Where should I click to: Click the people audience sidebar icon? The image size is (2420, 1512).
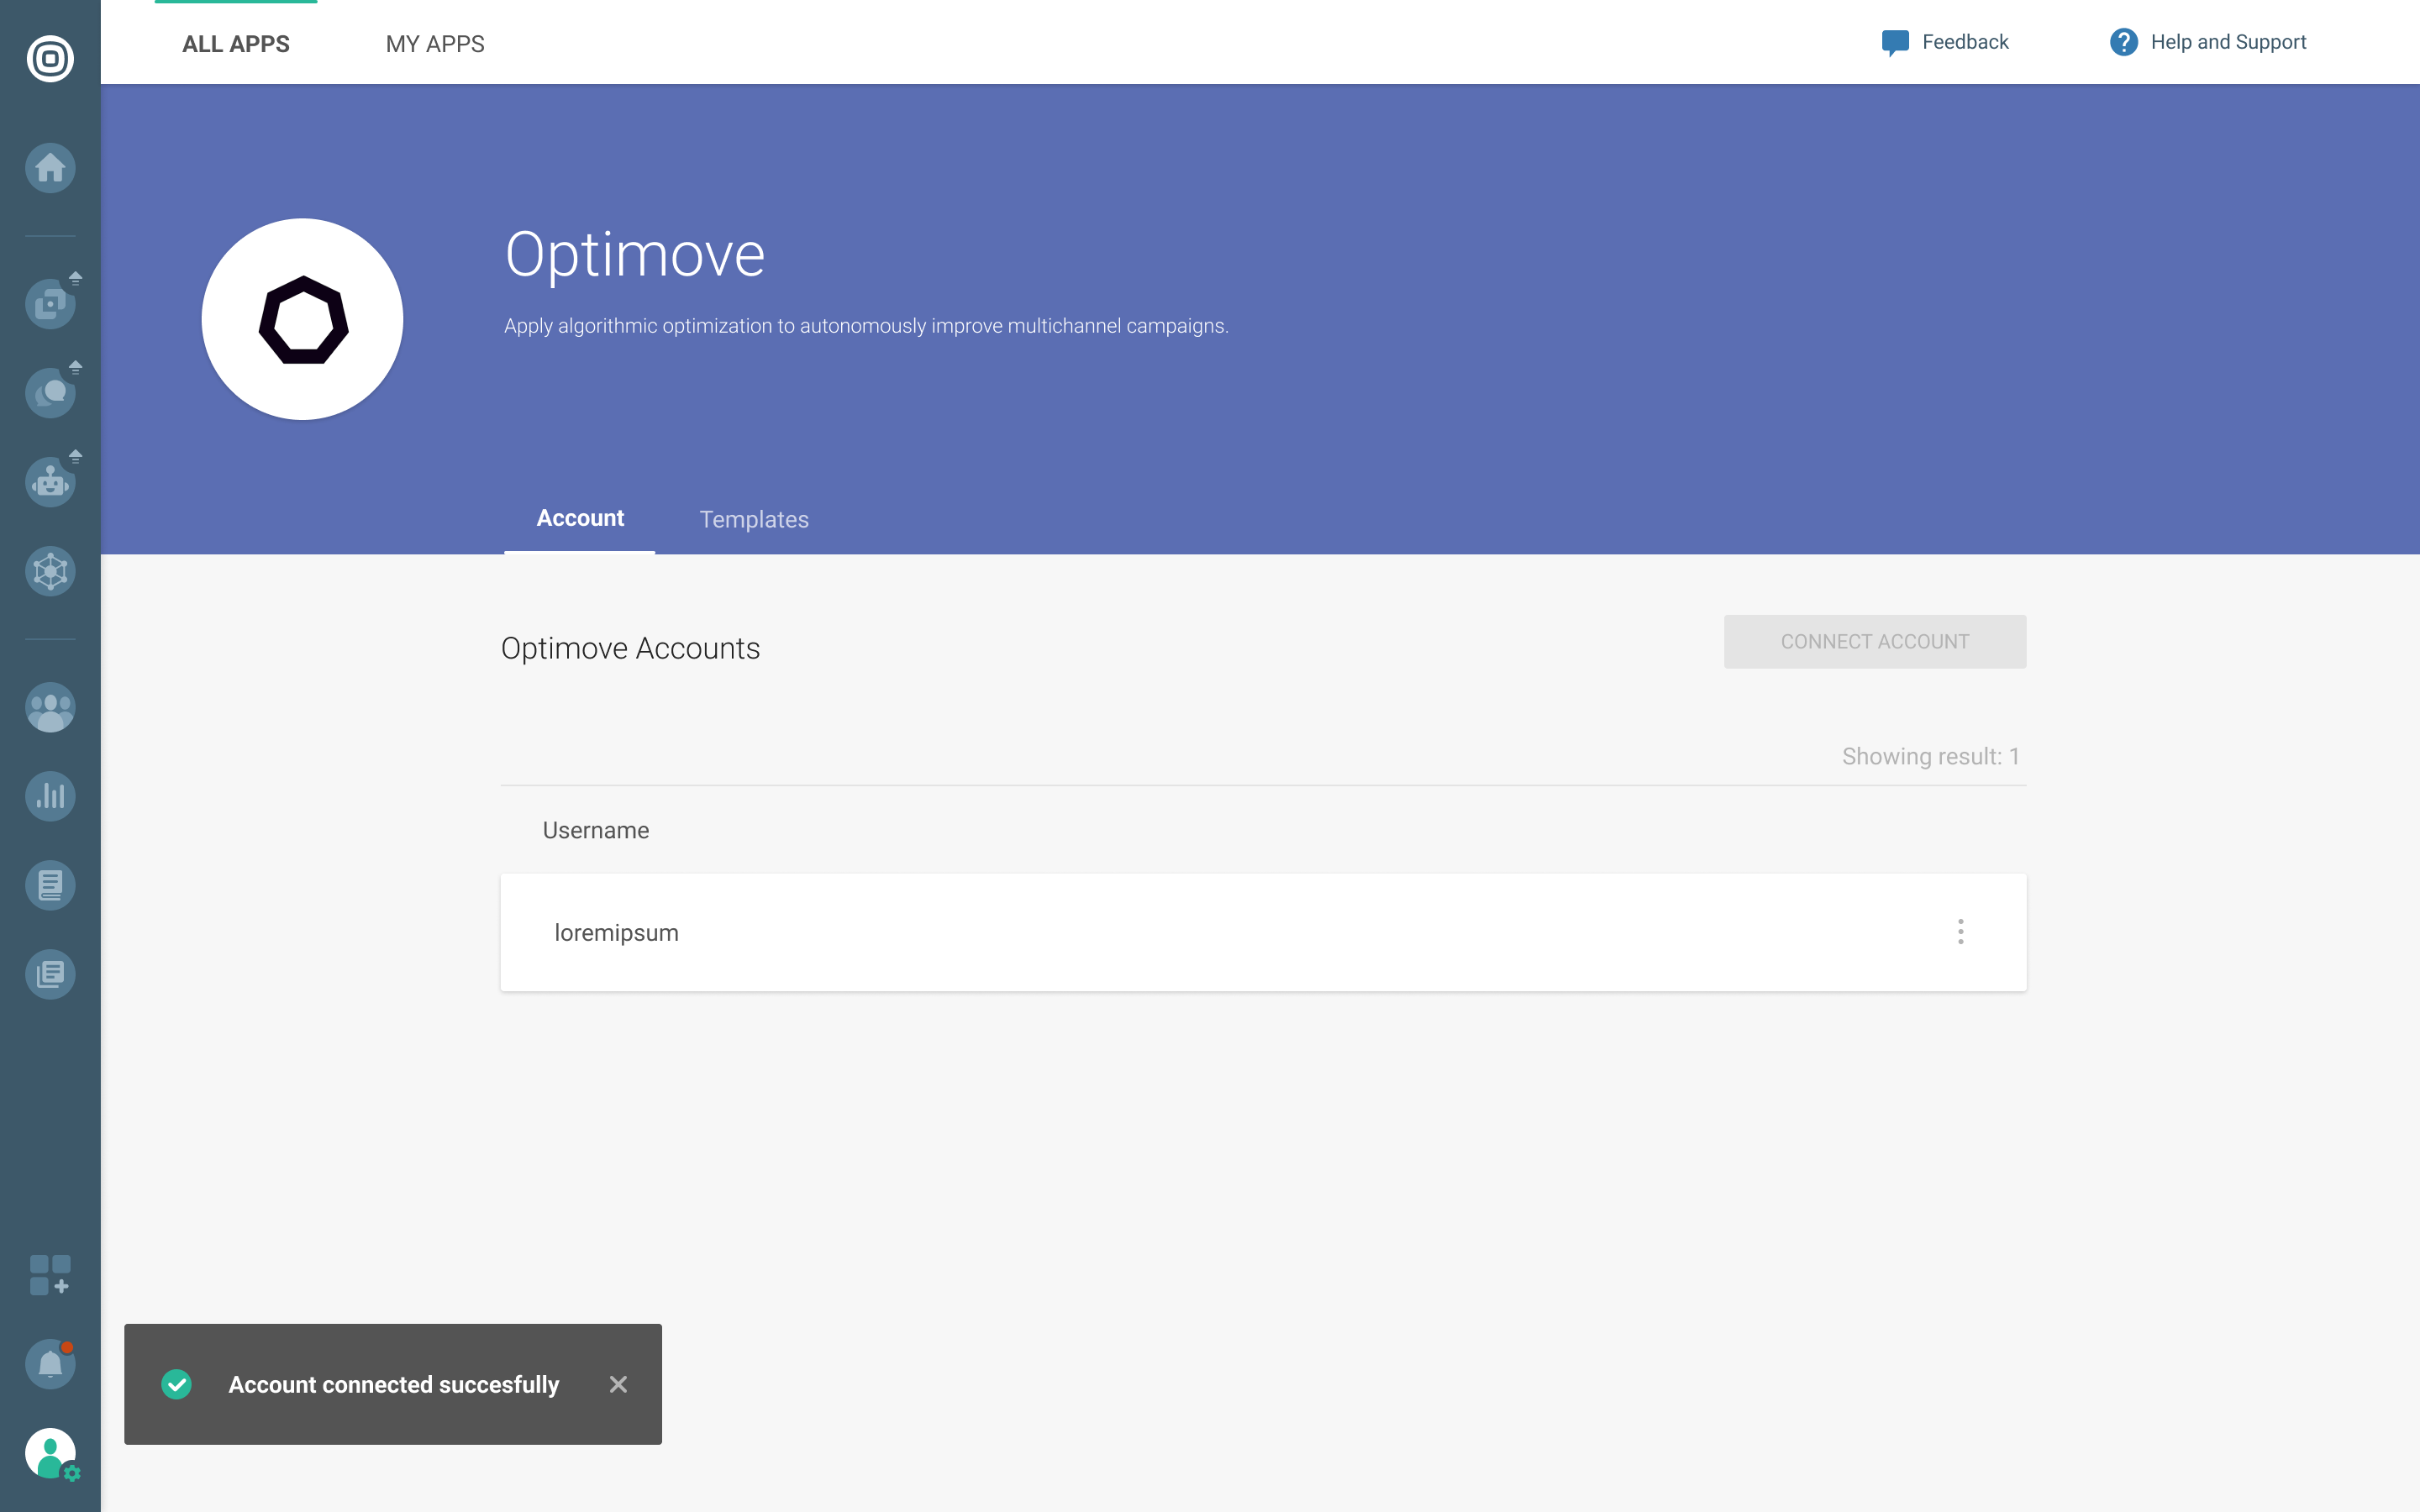(50, 708)
